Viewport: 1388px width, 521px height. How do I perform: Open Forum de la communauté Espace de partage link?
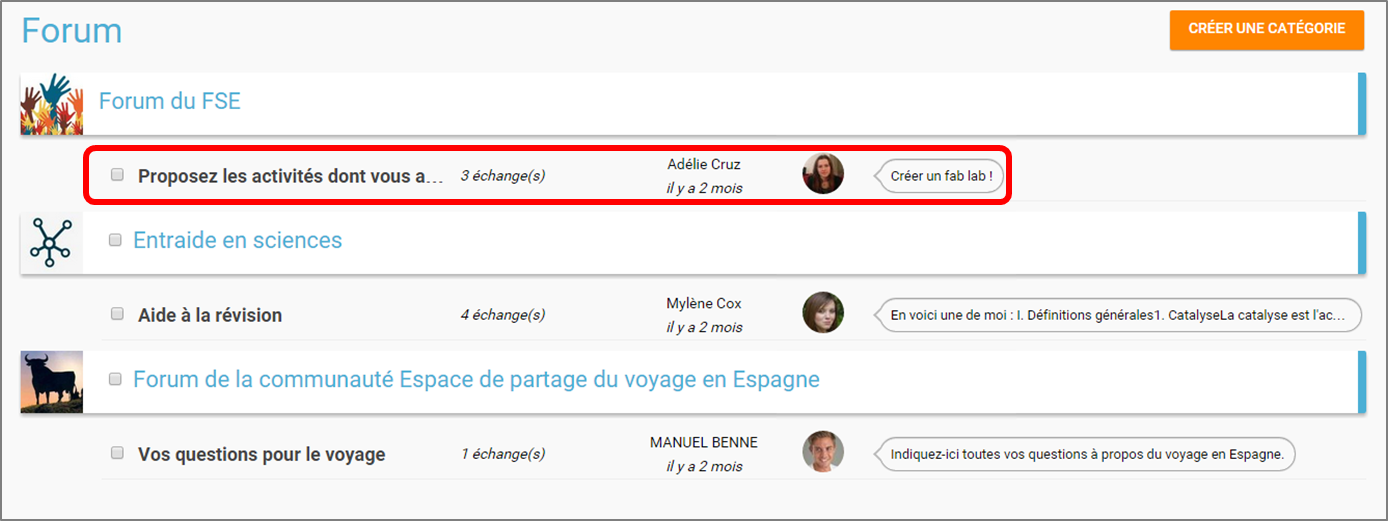476,380
